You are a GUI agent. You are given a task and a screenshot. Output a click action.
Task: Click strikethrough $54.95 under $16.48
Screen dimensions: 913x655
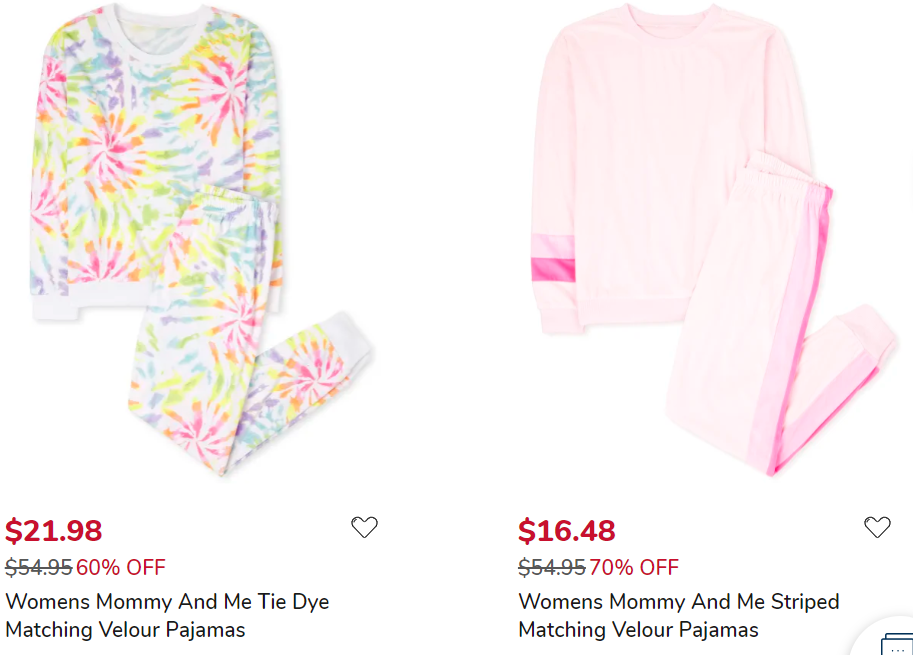click(551, 568)
